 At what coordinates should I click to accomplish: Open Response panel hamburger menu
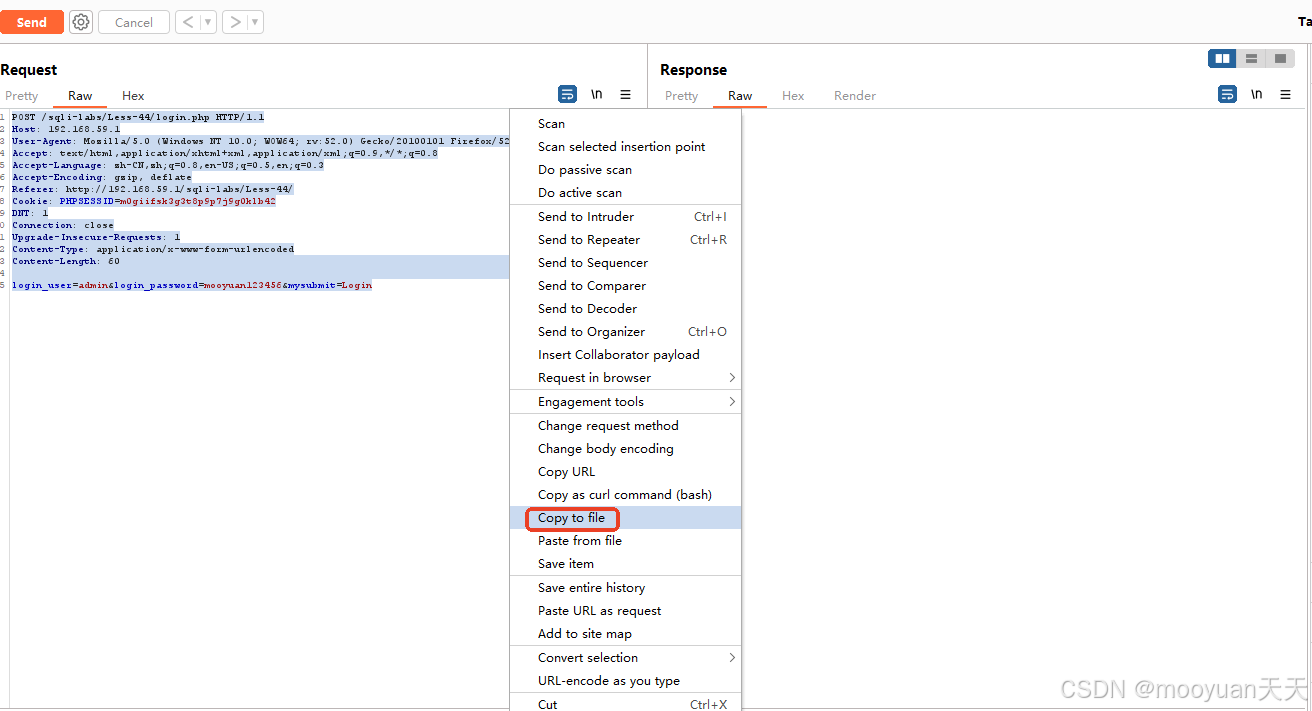coord(1285,94)
